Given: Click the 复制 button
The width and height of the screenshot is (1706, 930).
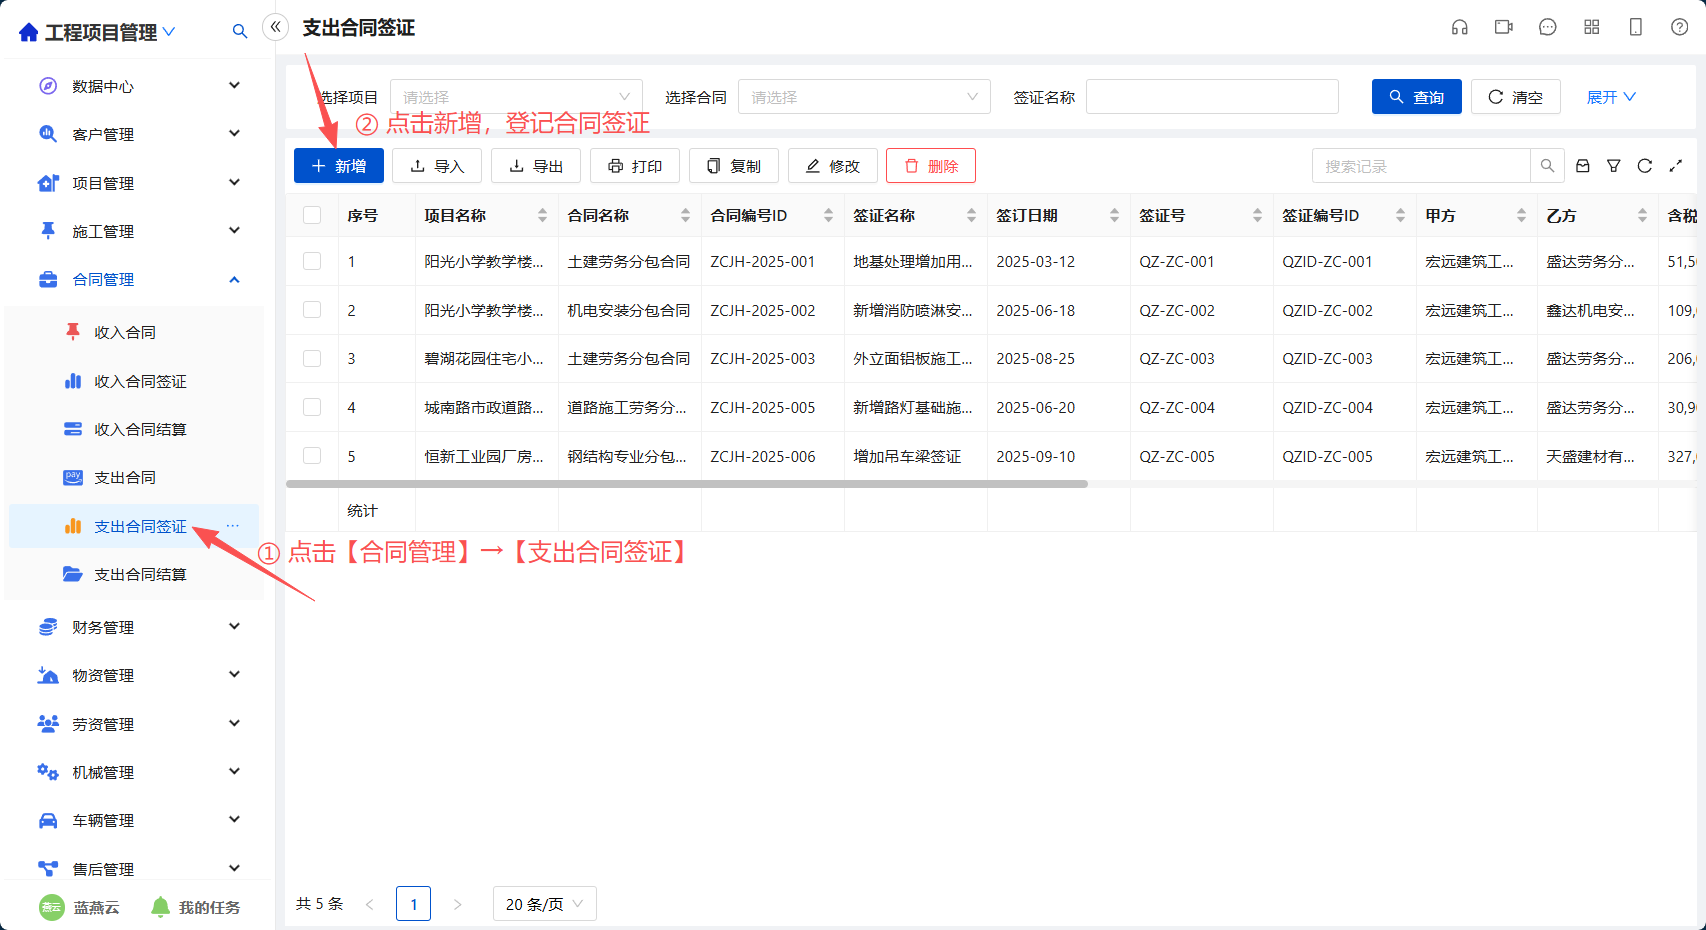Looking at the screenshot, I should pyautogui.click(x=734, y=166).
